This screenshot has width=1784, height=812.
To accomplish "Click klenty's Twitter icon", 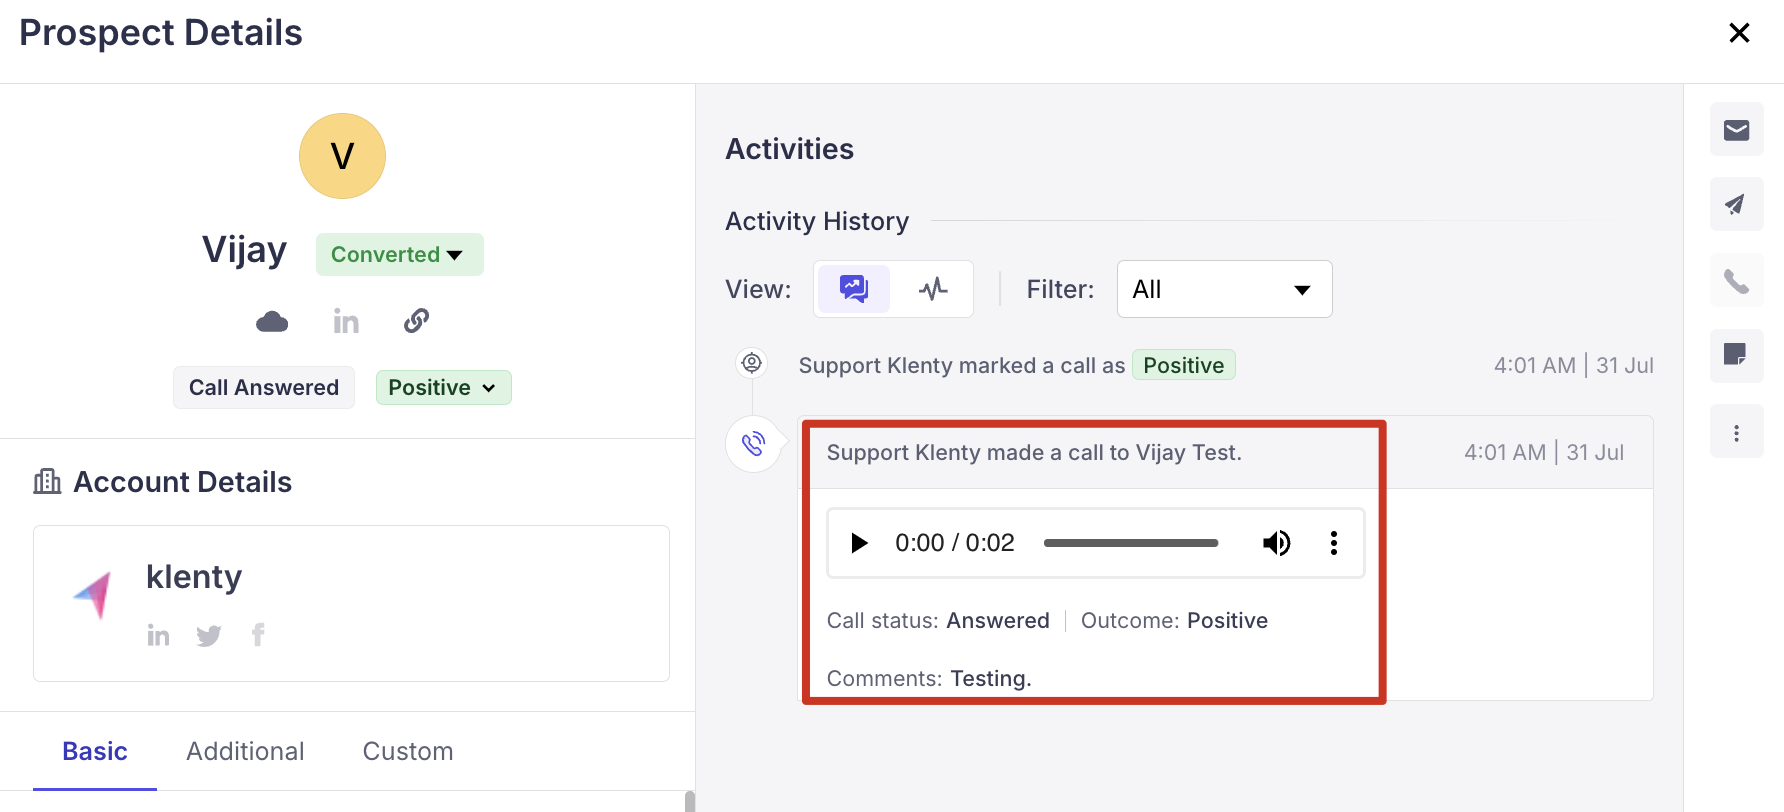I will coord(209,636).
